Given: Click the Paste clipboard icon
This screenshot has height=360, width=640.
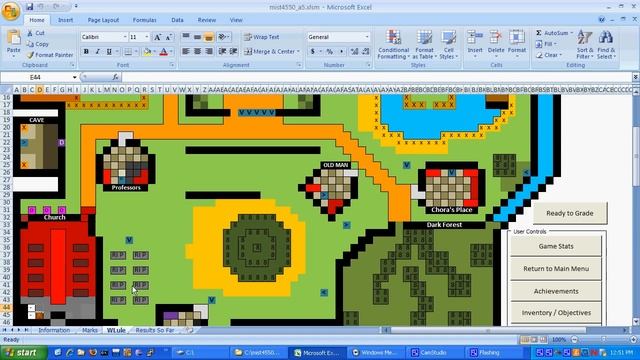Looking at the screenshot, I should coord(13,38).
